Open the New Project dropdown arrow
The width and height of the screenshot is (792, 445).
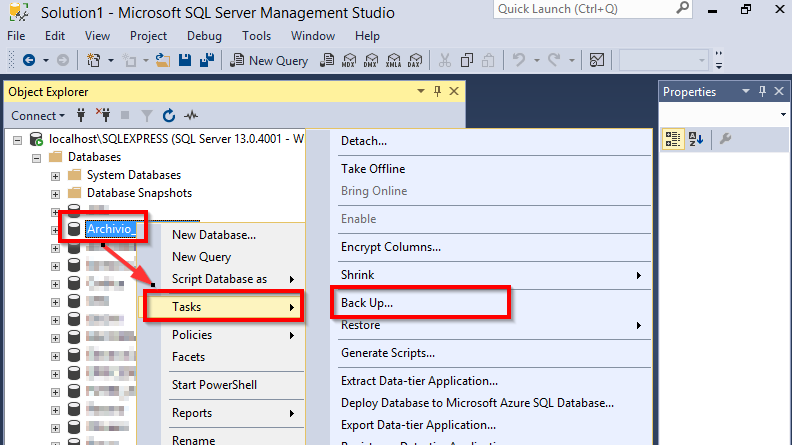point(111,61)
